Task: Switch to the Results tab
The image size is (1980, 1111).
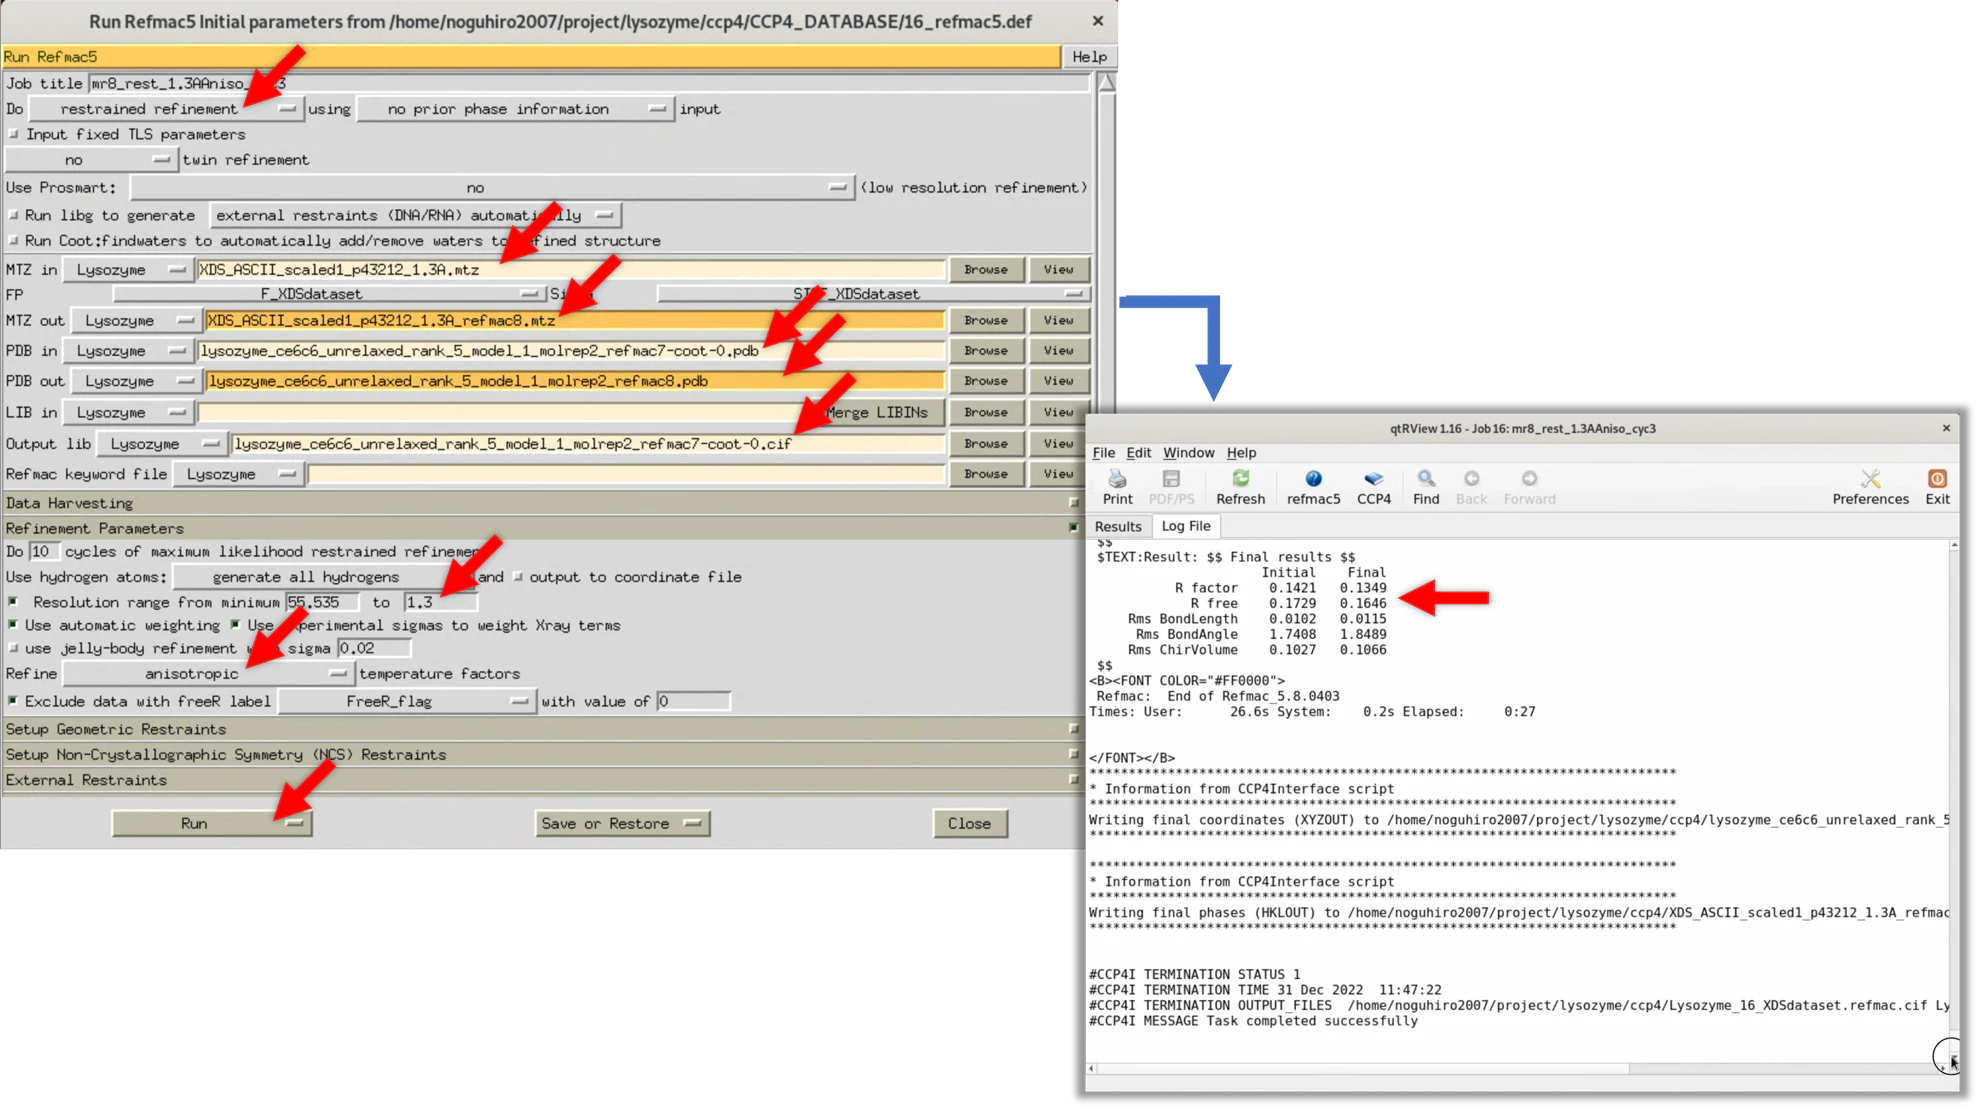Action: (x=1117, y=526)
